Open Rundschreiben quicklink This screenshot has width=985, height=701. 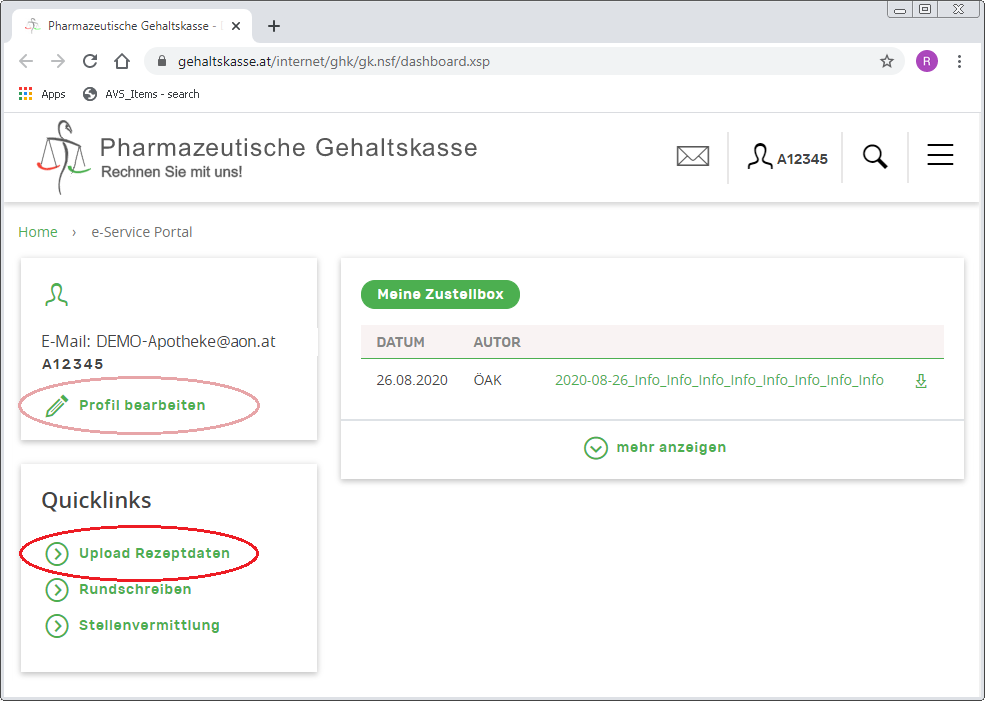coord(134,589)
